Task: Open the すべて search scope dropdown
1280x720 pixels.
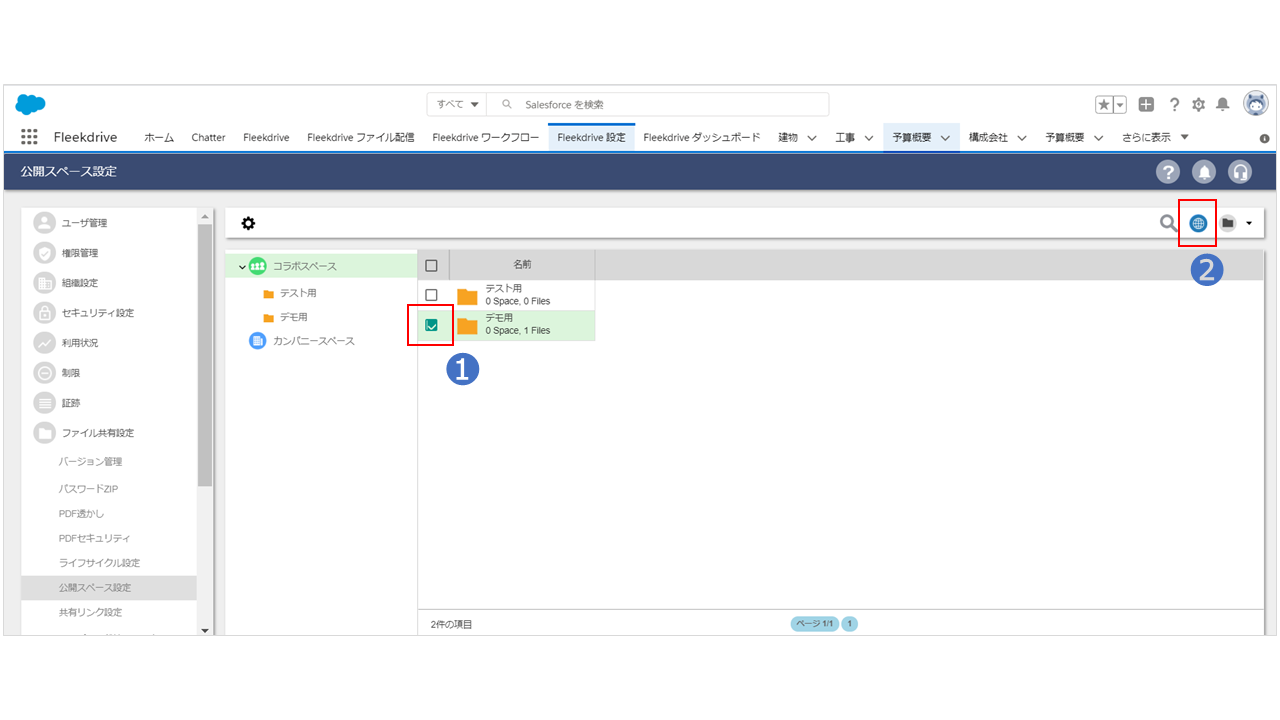Action: click(x=457, y=104)
